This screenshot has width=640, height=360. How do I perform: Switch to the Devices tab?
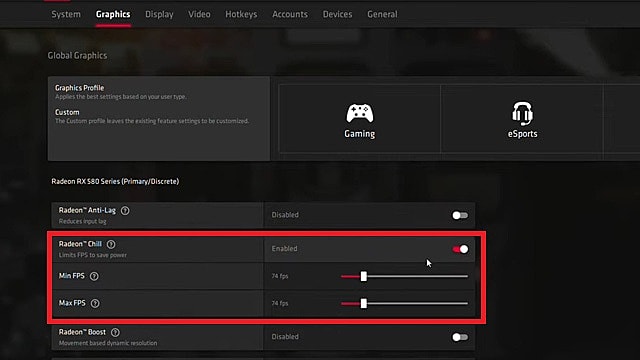pyautogui.click(x=337, y=14)
